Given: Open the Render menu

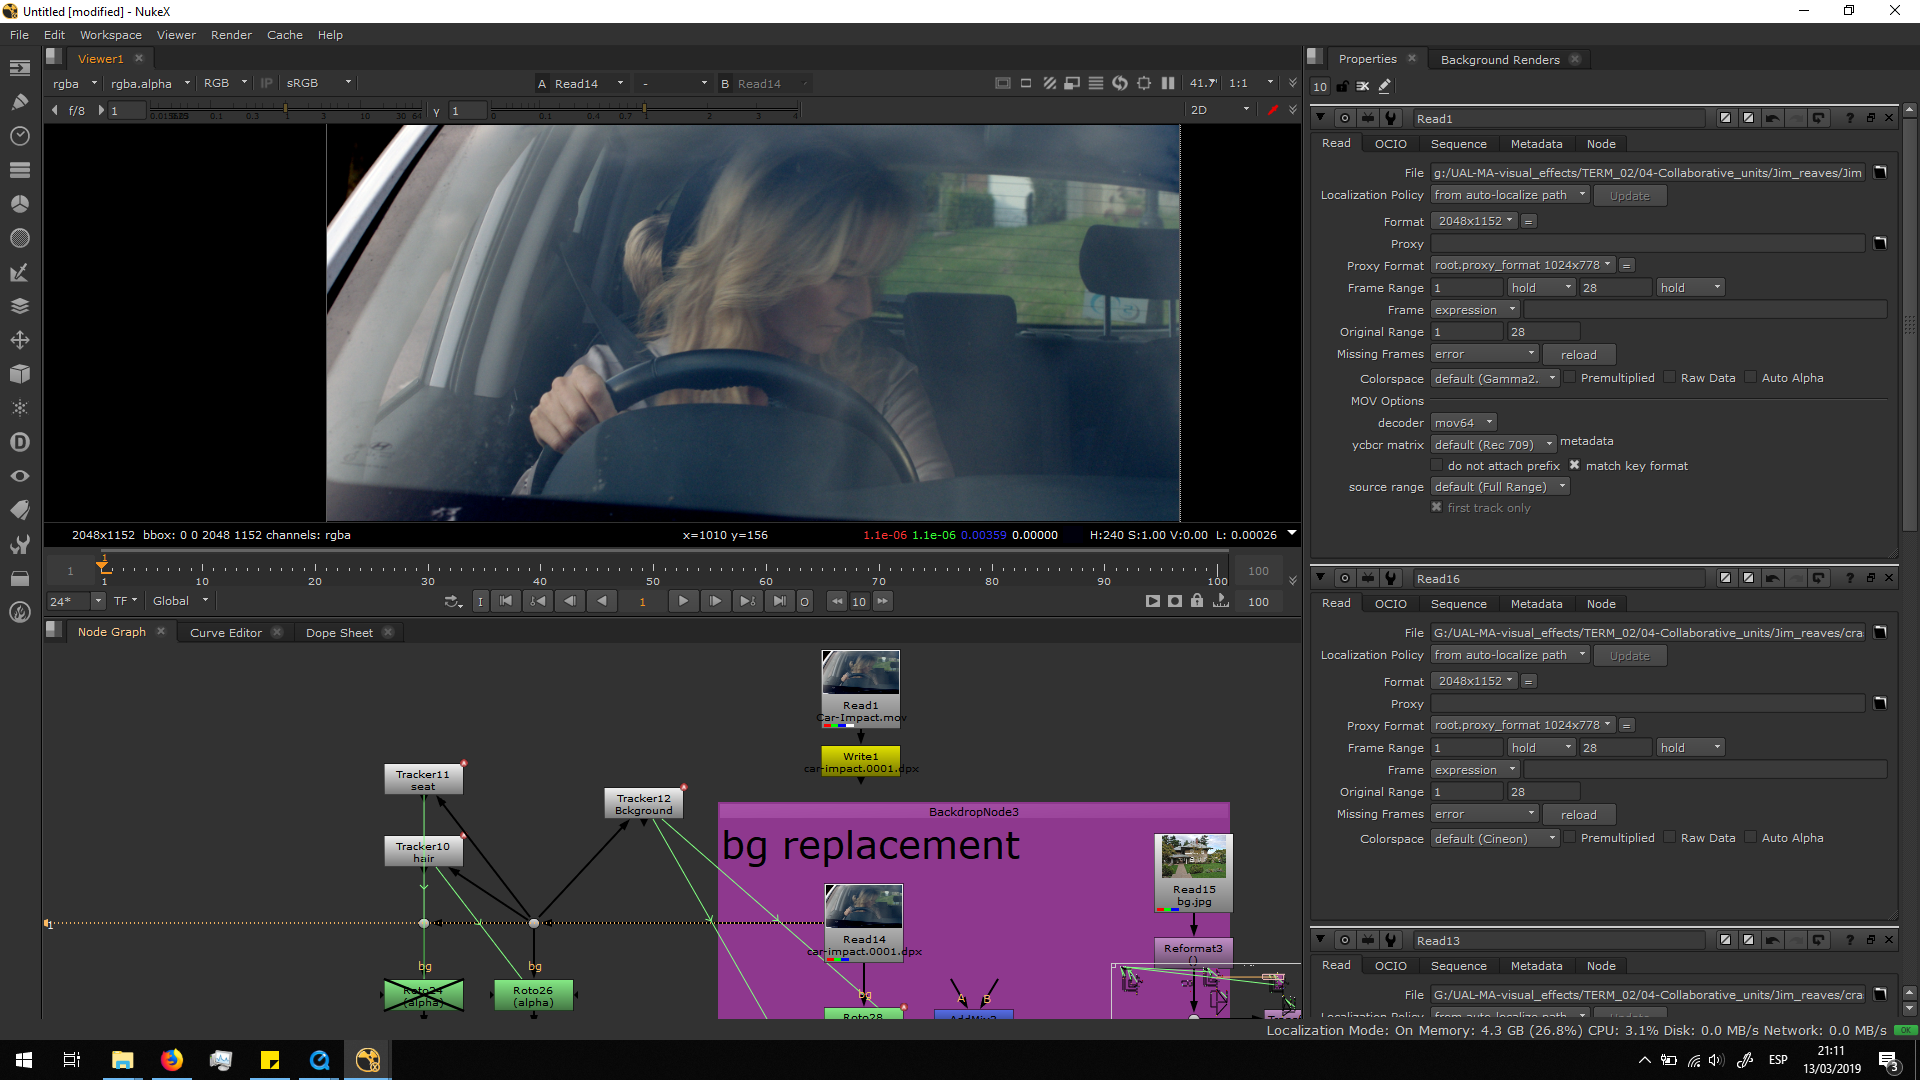Looking at the screenshot, I should pyautogui.click(x=231, y=35).
